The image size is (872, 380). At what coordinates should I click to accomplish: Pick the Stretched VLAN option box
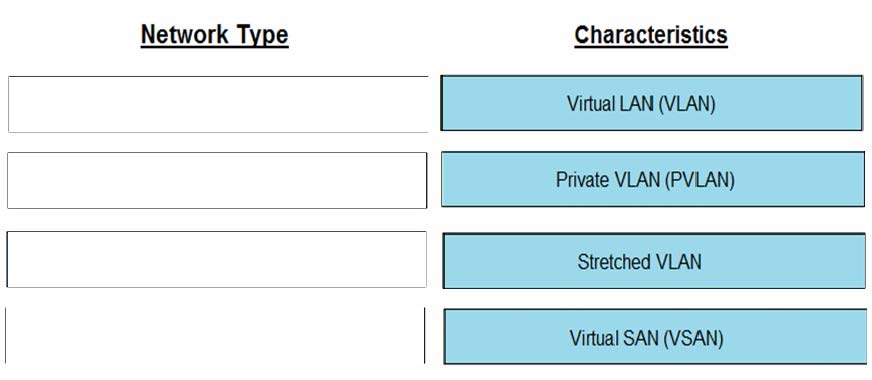pos(654,261)
